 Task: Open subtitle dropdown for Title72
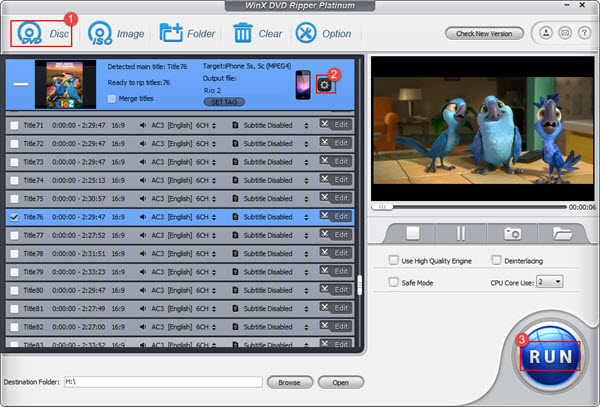[x=306, y=144]
